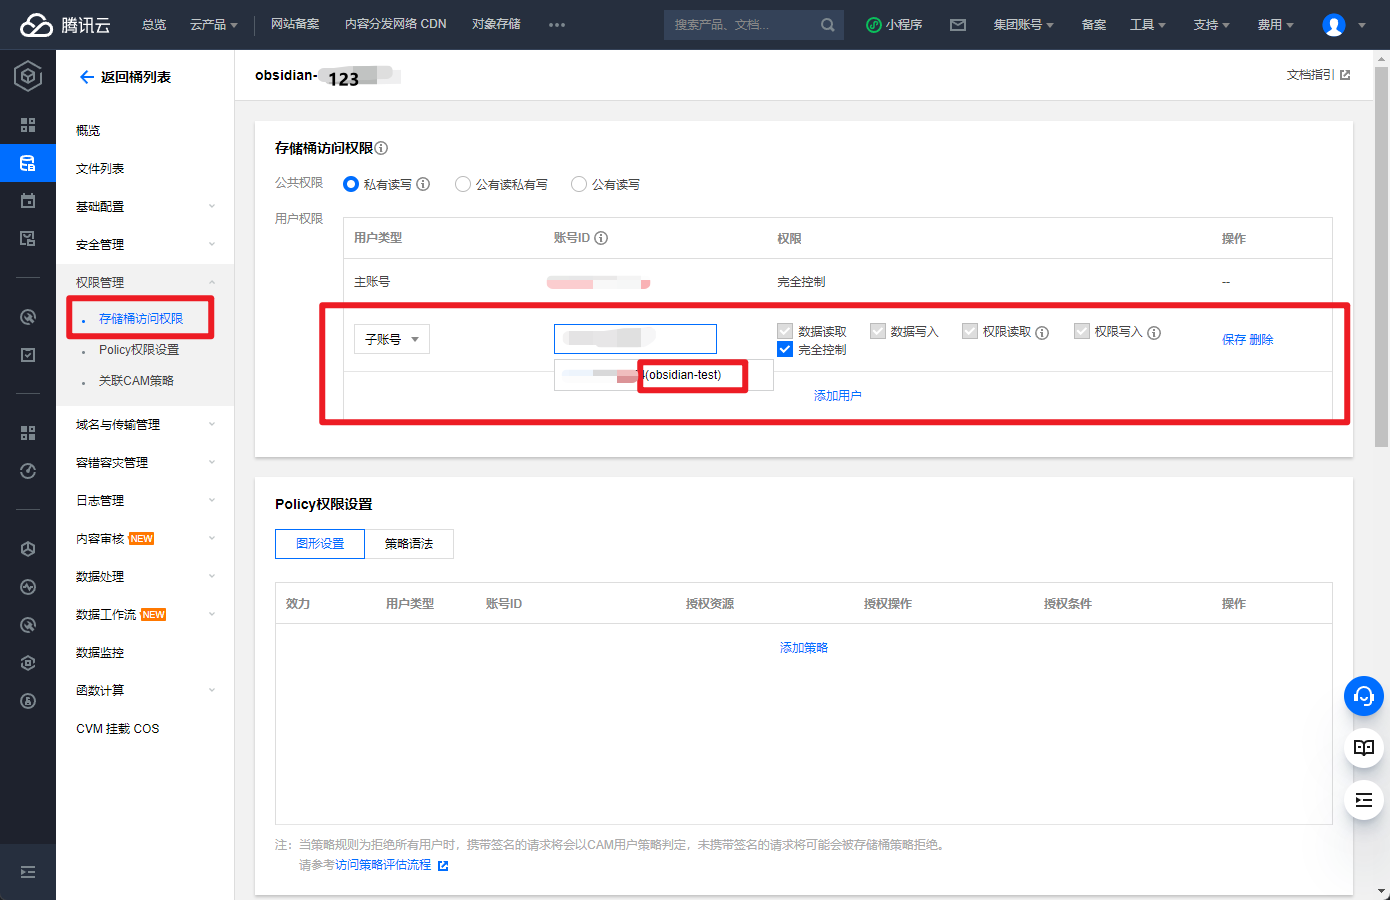
Task: Click the back arrow to bucket list
Action: (x=86, y=77)
